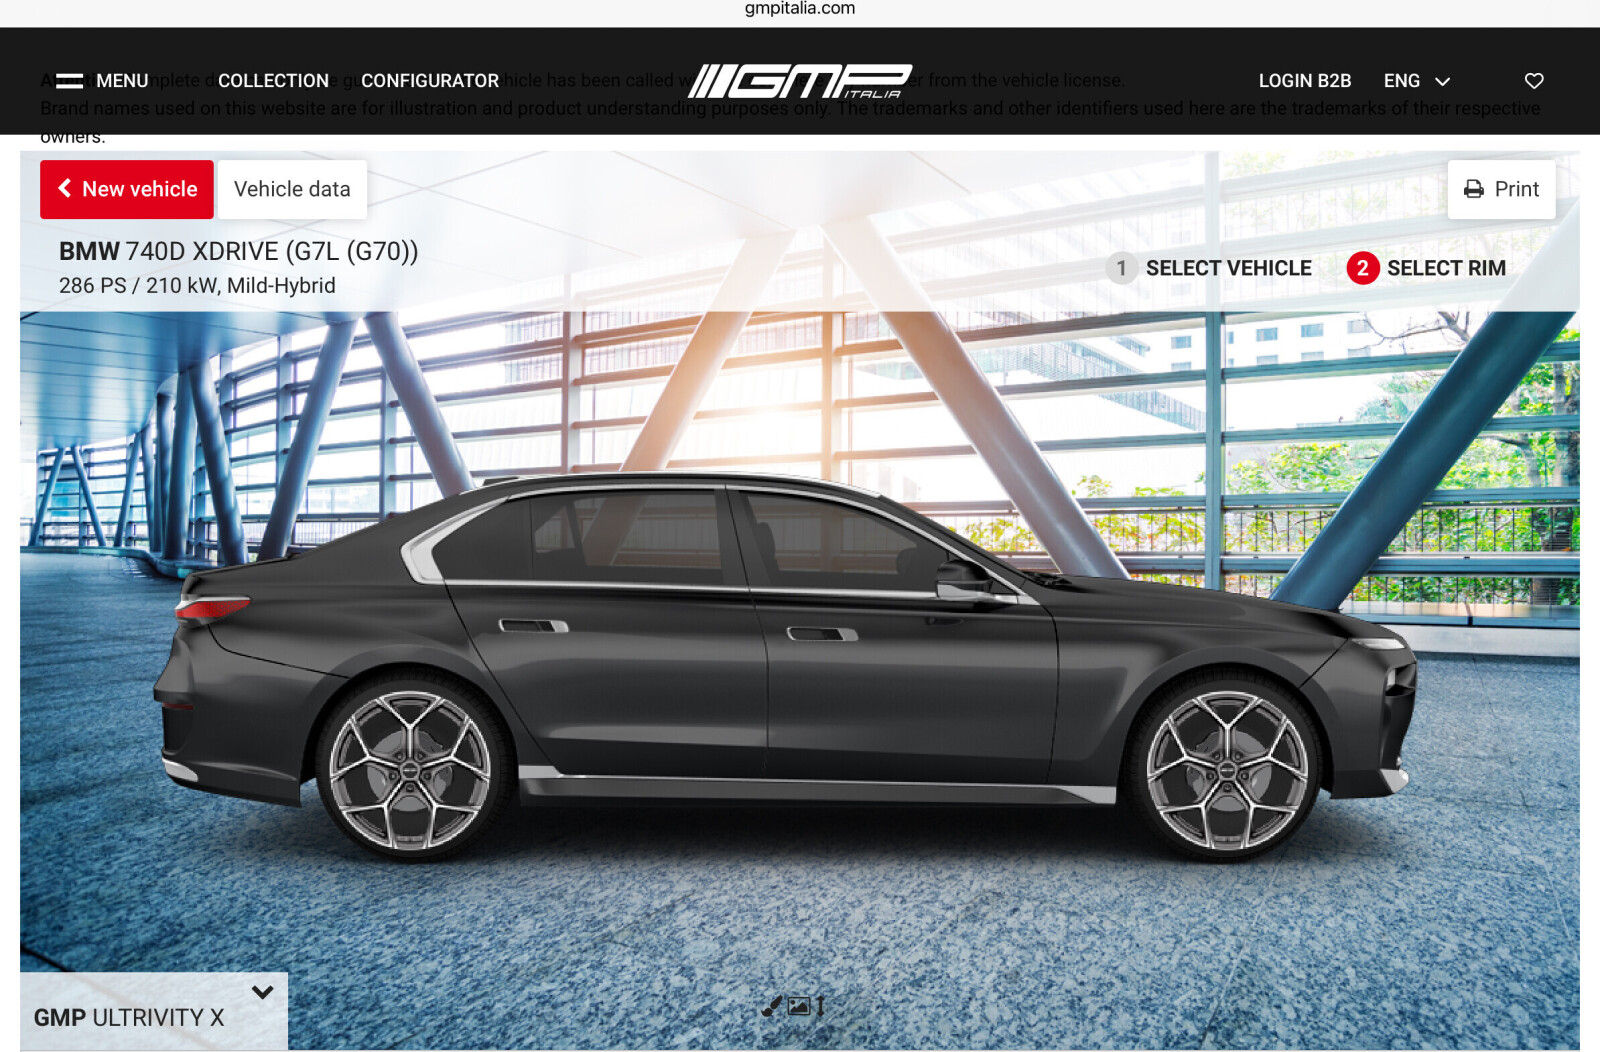Click the background image icon
The image size is (1600, 1052).
pyautogui.click(x=799, y=1006)
